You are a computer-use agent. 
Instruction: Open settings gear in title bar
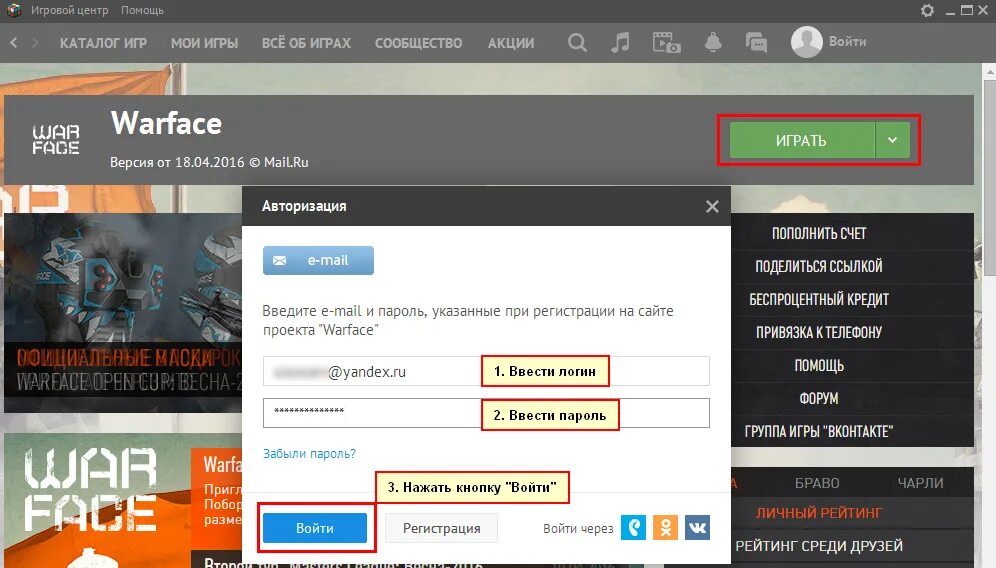click(927, 10)
